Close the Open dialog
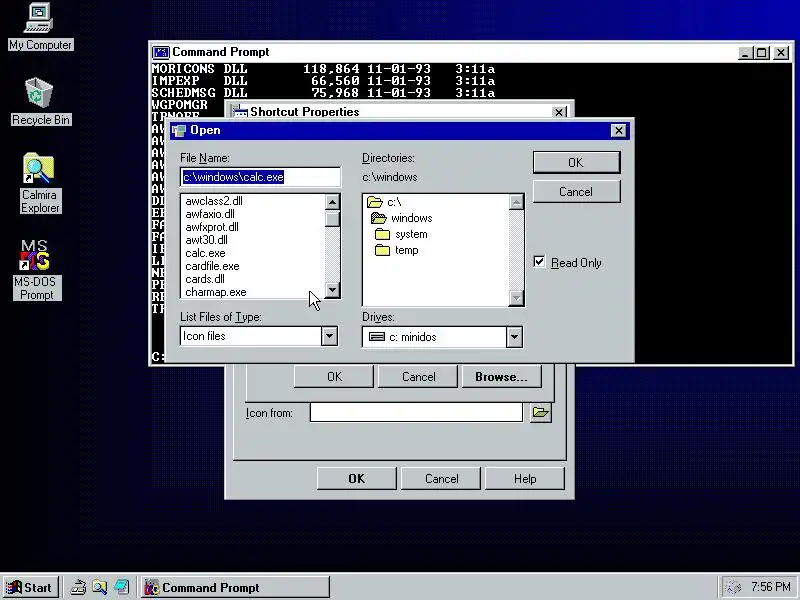Screen dimensions: 800x600 click(618, 131)
